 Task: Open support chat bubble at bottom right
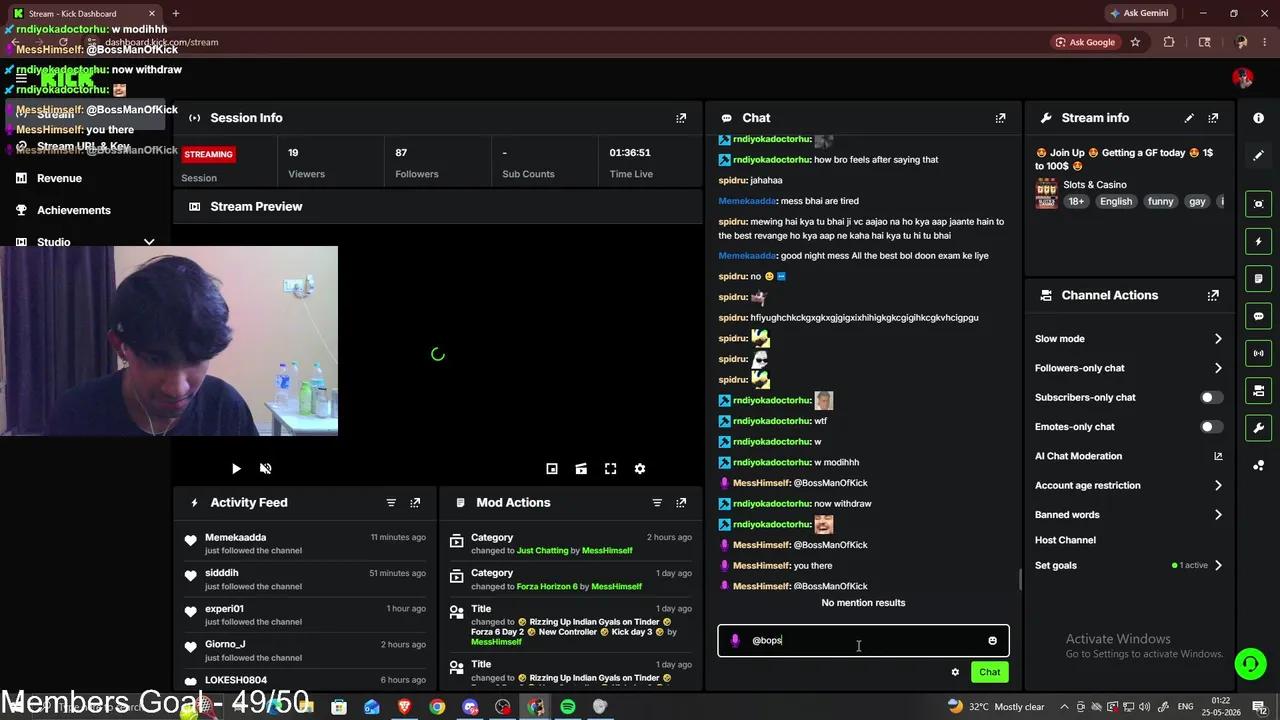1249,663
